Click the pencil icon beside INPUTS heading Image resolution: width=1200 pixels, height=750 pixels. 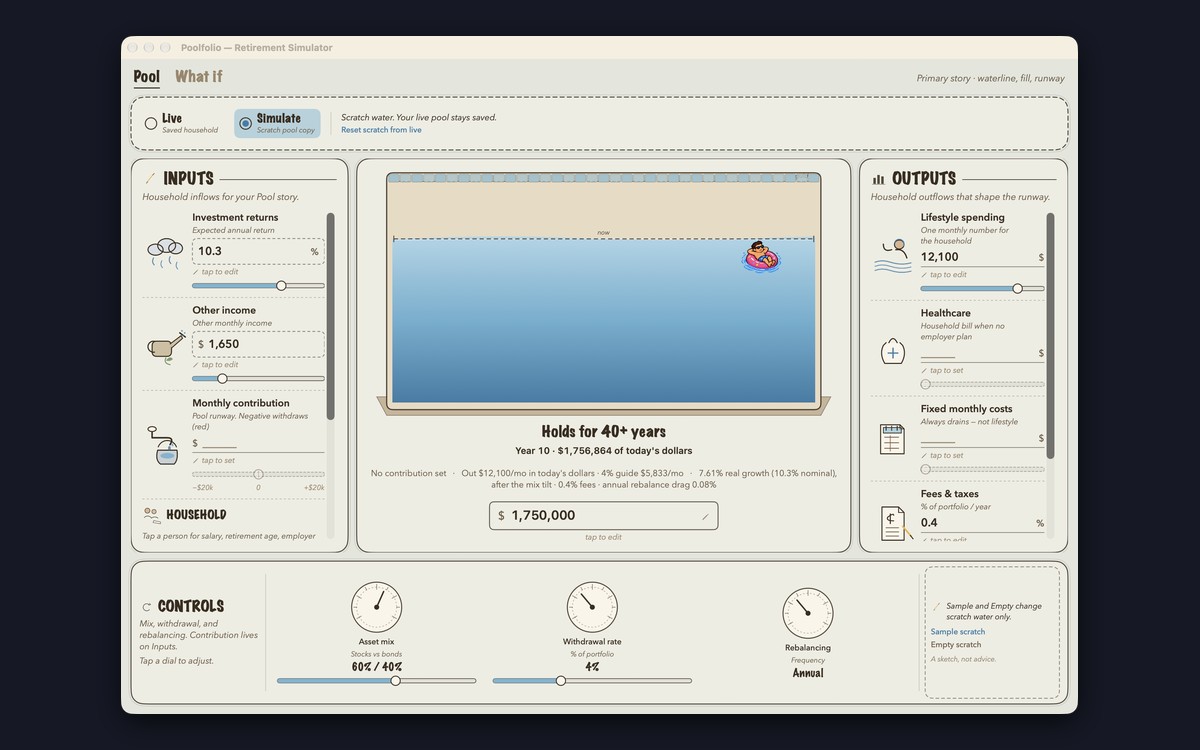point(150,179)
